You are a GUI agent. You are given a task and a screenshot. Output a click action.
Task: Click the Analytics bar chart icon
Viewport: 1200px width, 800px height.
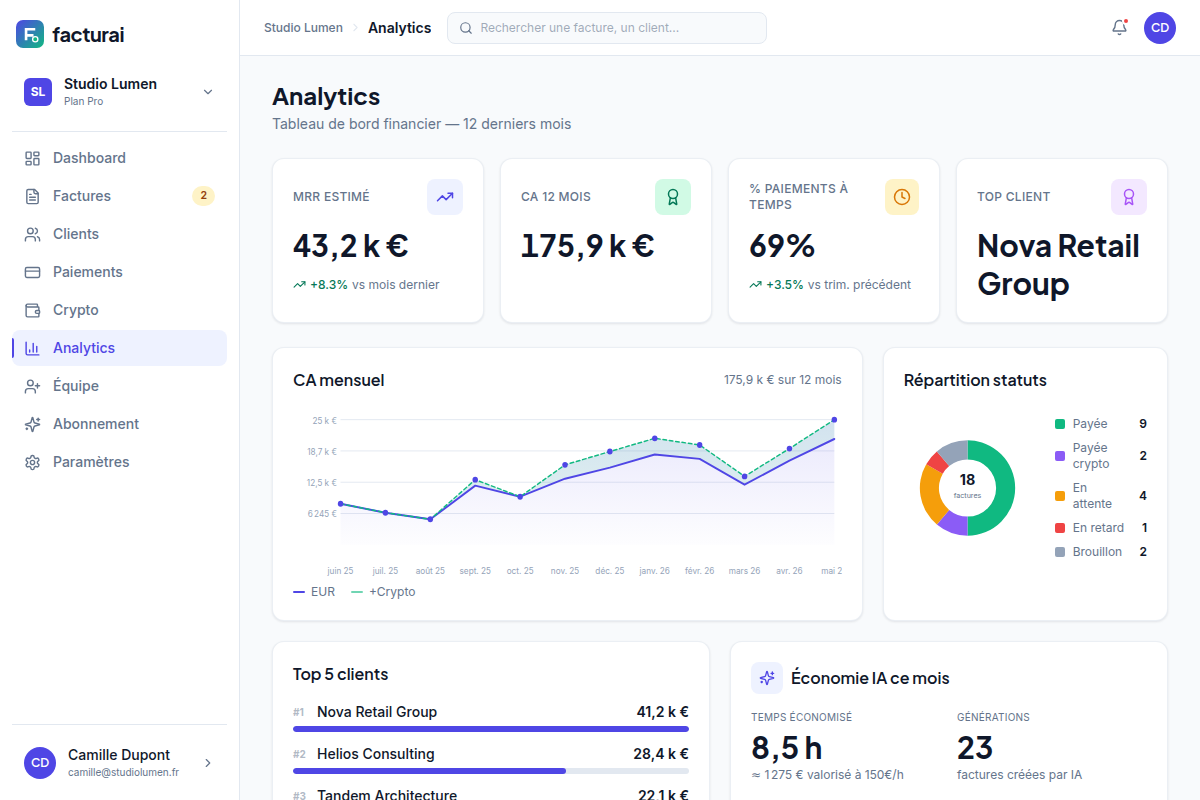32,348
